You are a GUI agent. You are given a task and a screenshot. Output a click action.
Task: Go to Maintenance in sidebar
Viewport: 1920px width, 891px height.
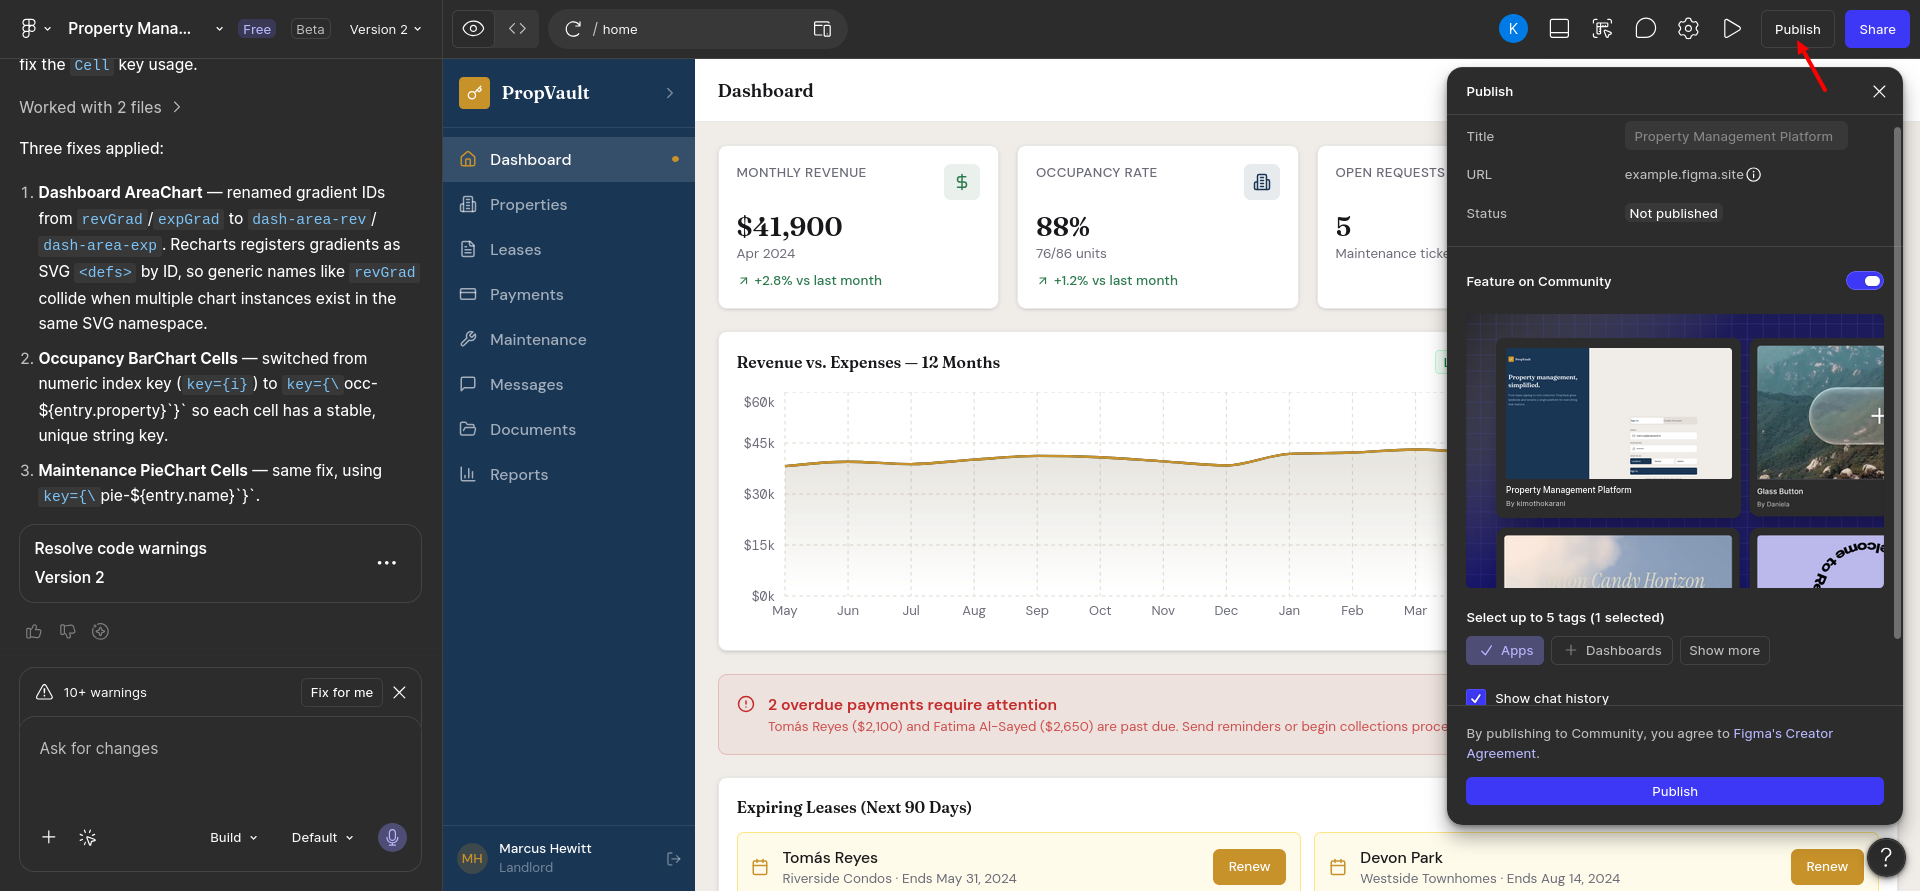click(x=569, y=339)
